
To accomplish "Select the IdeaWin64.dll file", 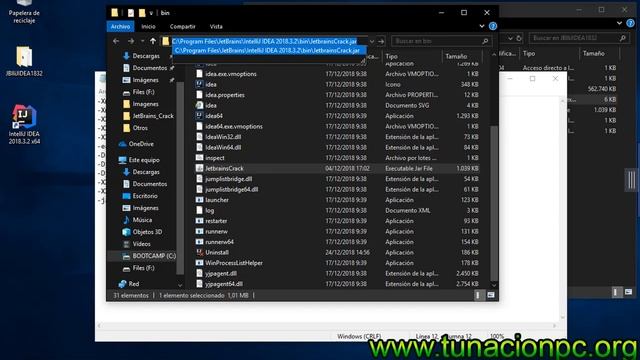I will point(223,147).
